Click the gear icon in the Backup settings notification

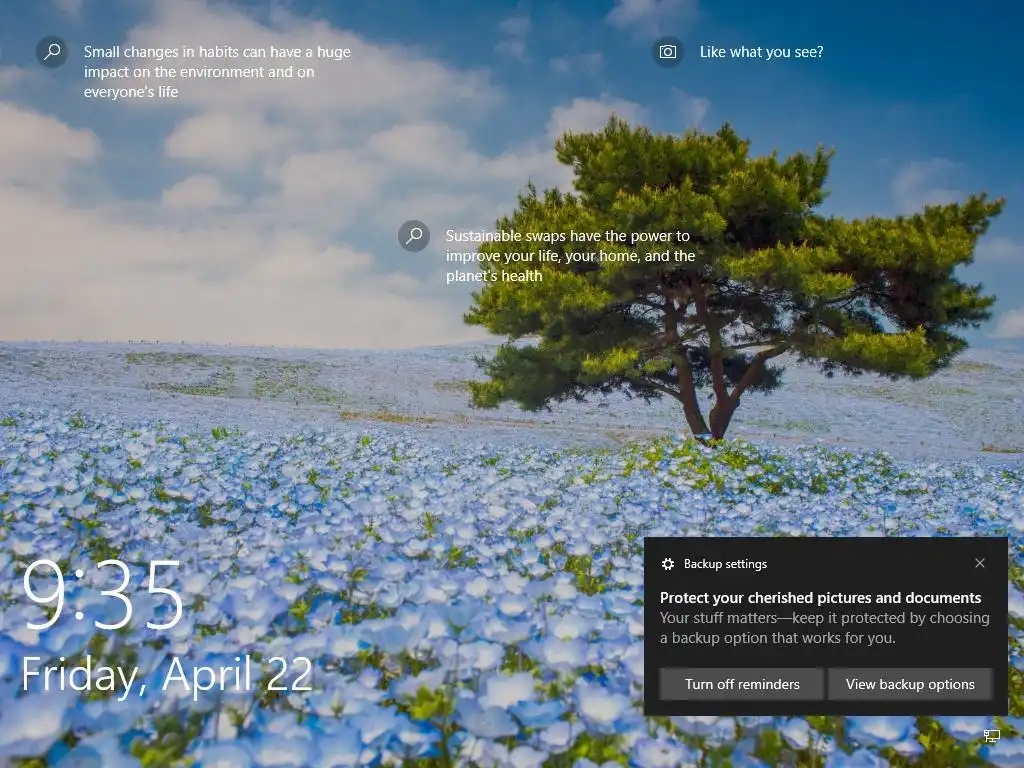tap(667, 564)
